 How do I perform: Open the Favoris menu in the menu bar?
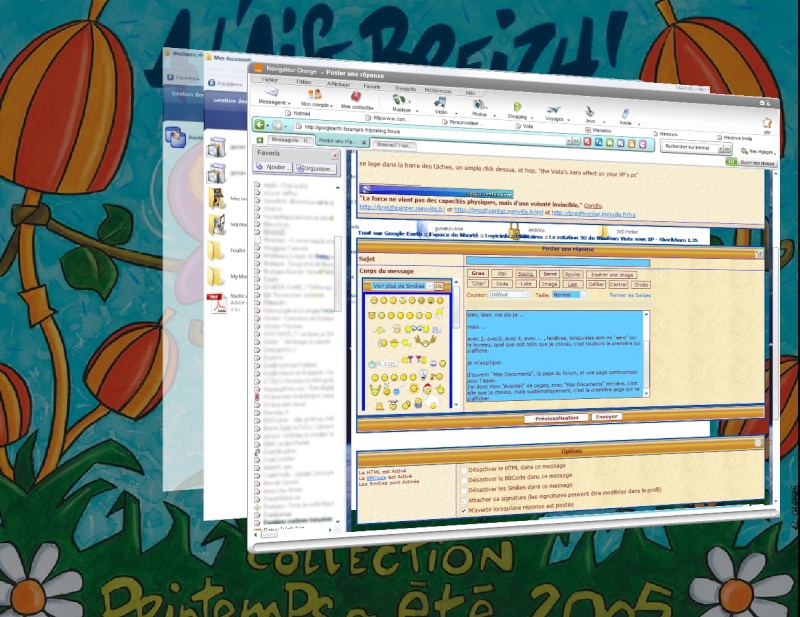tap(372, 87)
